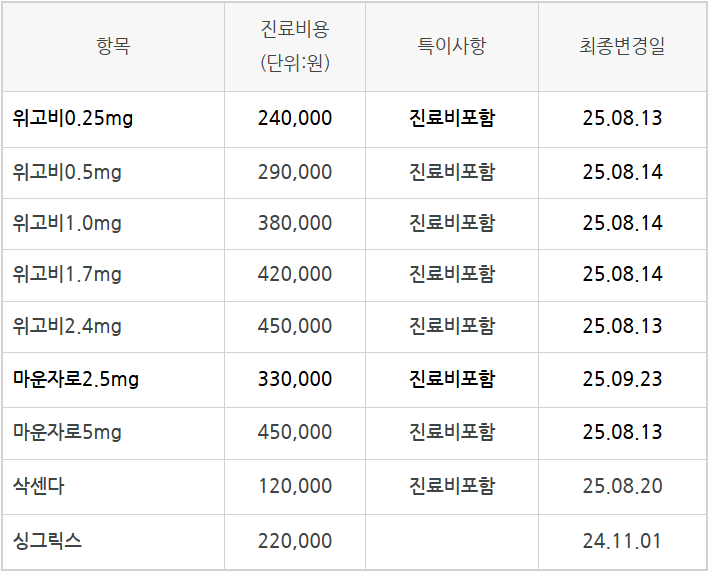Click the 항목 column header

(113, 46)
